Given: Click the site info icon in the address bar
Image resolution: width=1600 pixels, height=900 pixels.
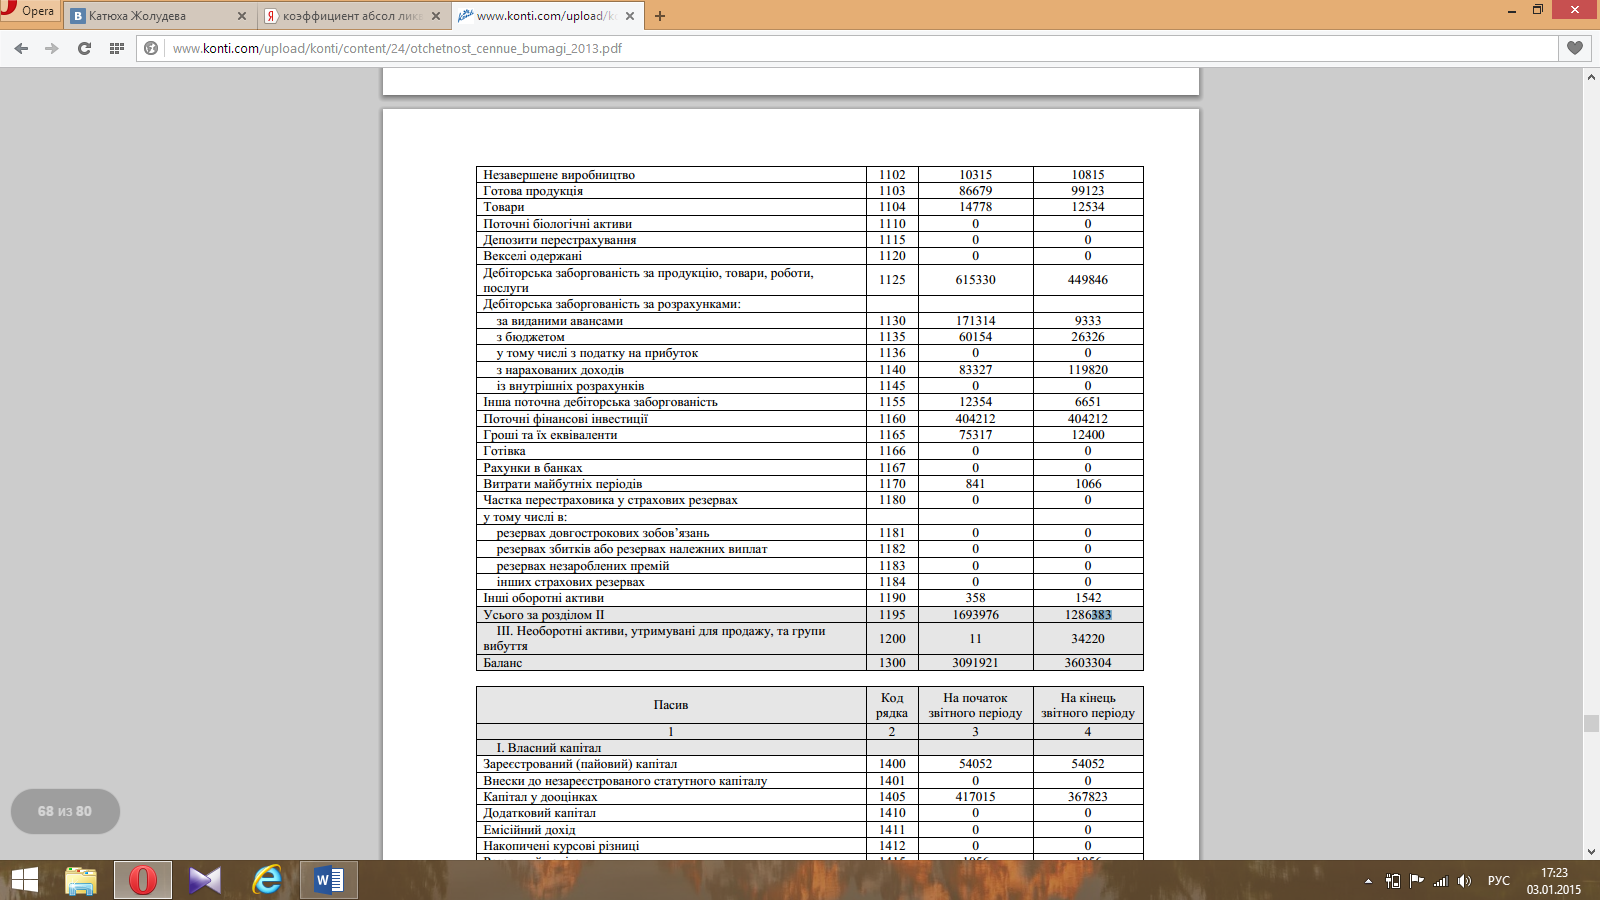Looking at the screenshot, I should (151, 48).
